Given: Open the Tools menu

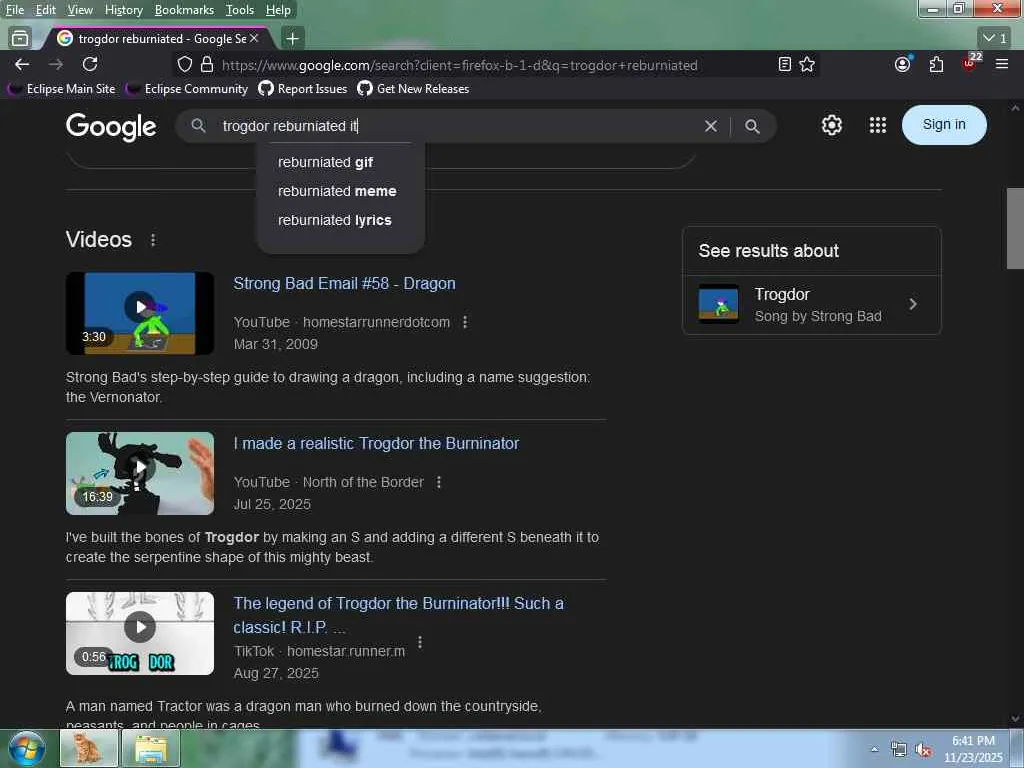Looking at the screenshot, I should coord(240,10).
